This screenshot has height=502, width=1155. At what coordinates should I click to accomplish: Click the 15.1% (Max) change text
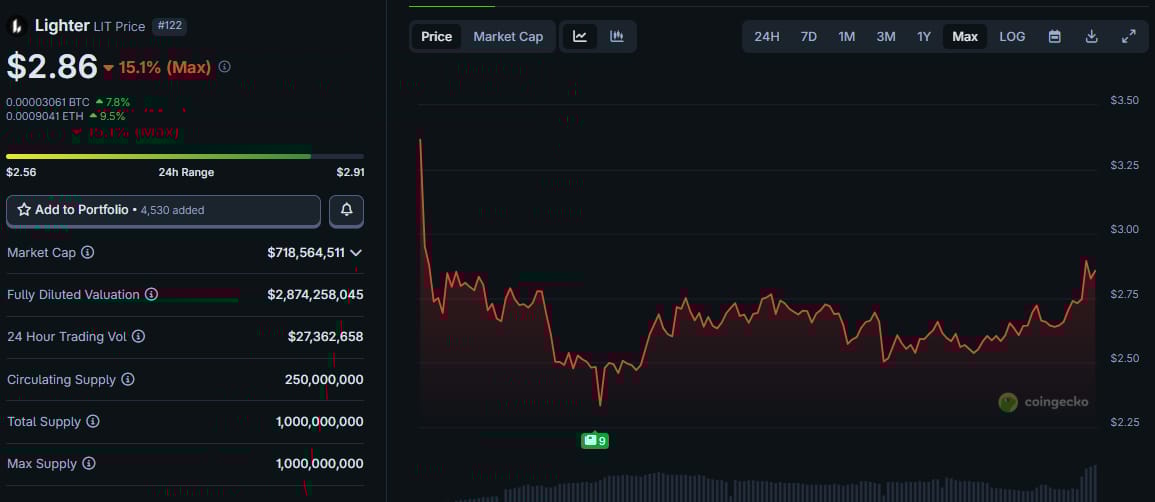[165, 68]
